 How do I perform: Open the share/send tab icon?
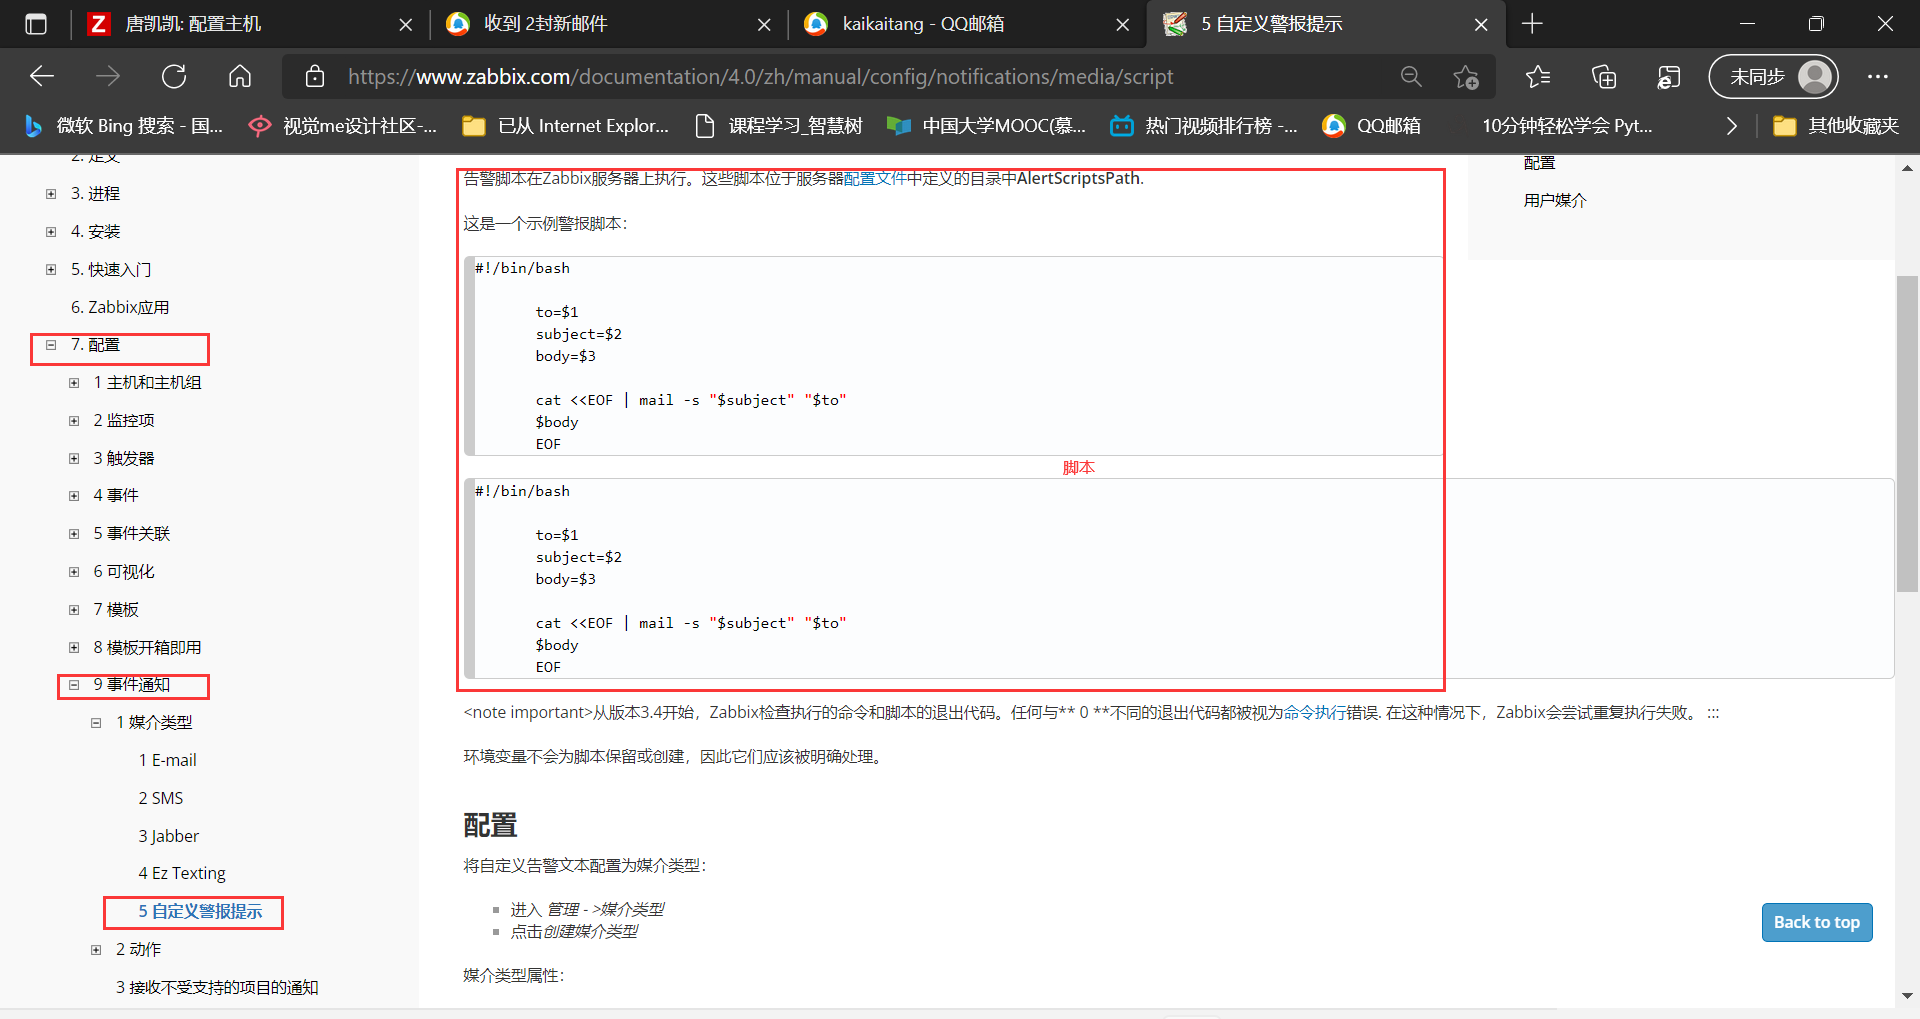click(1668, 76)
